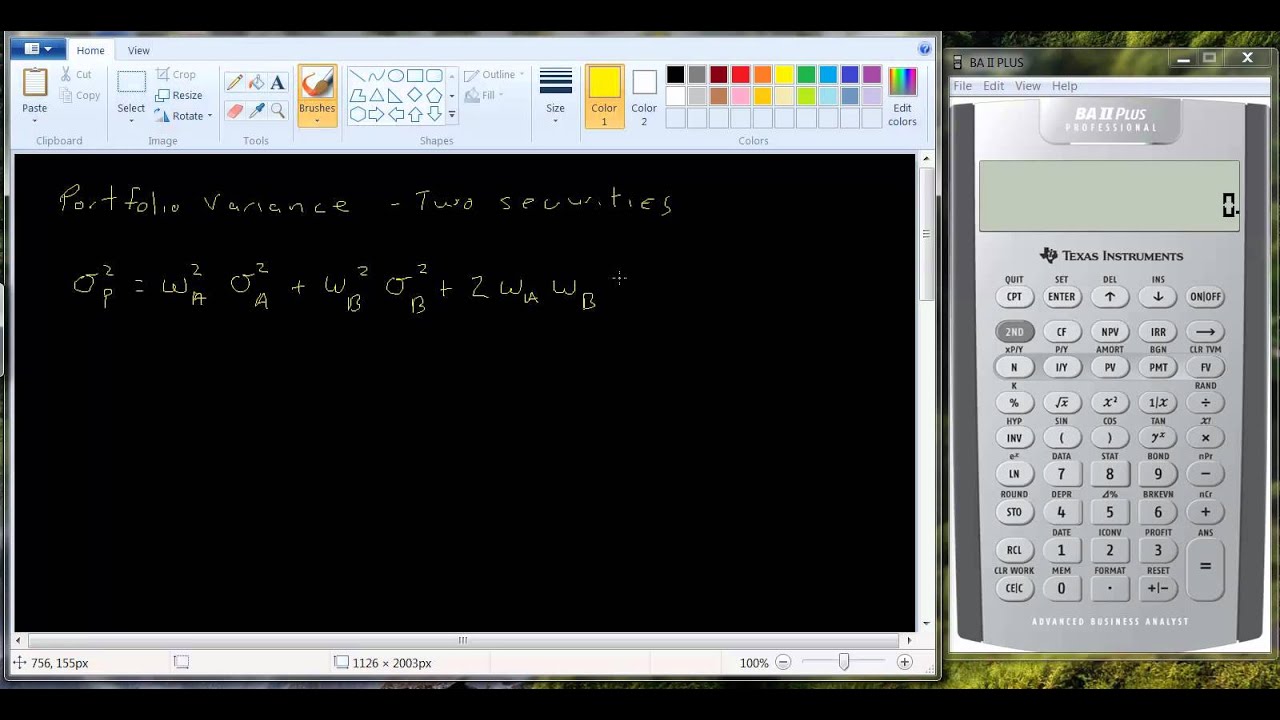
Task: Select the Text tool
Action: click(x=278, y=83)
